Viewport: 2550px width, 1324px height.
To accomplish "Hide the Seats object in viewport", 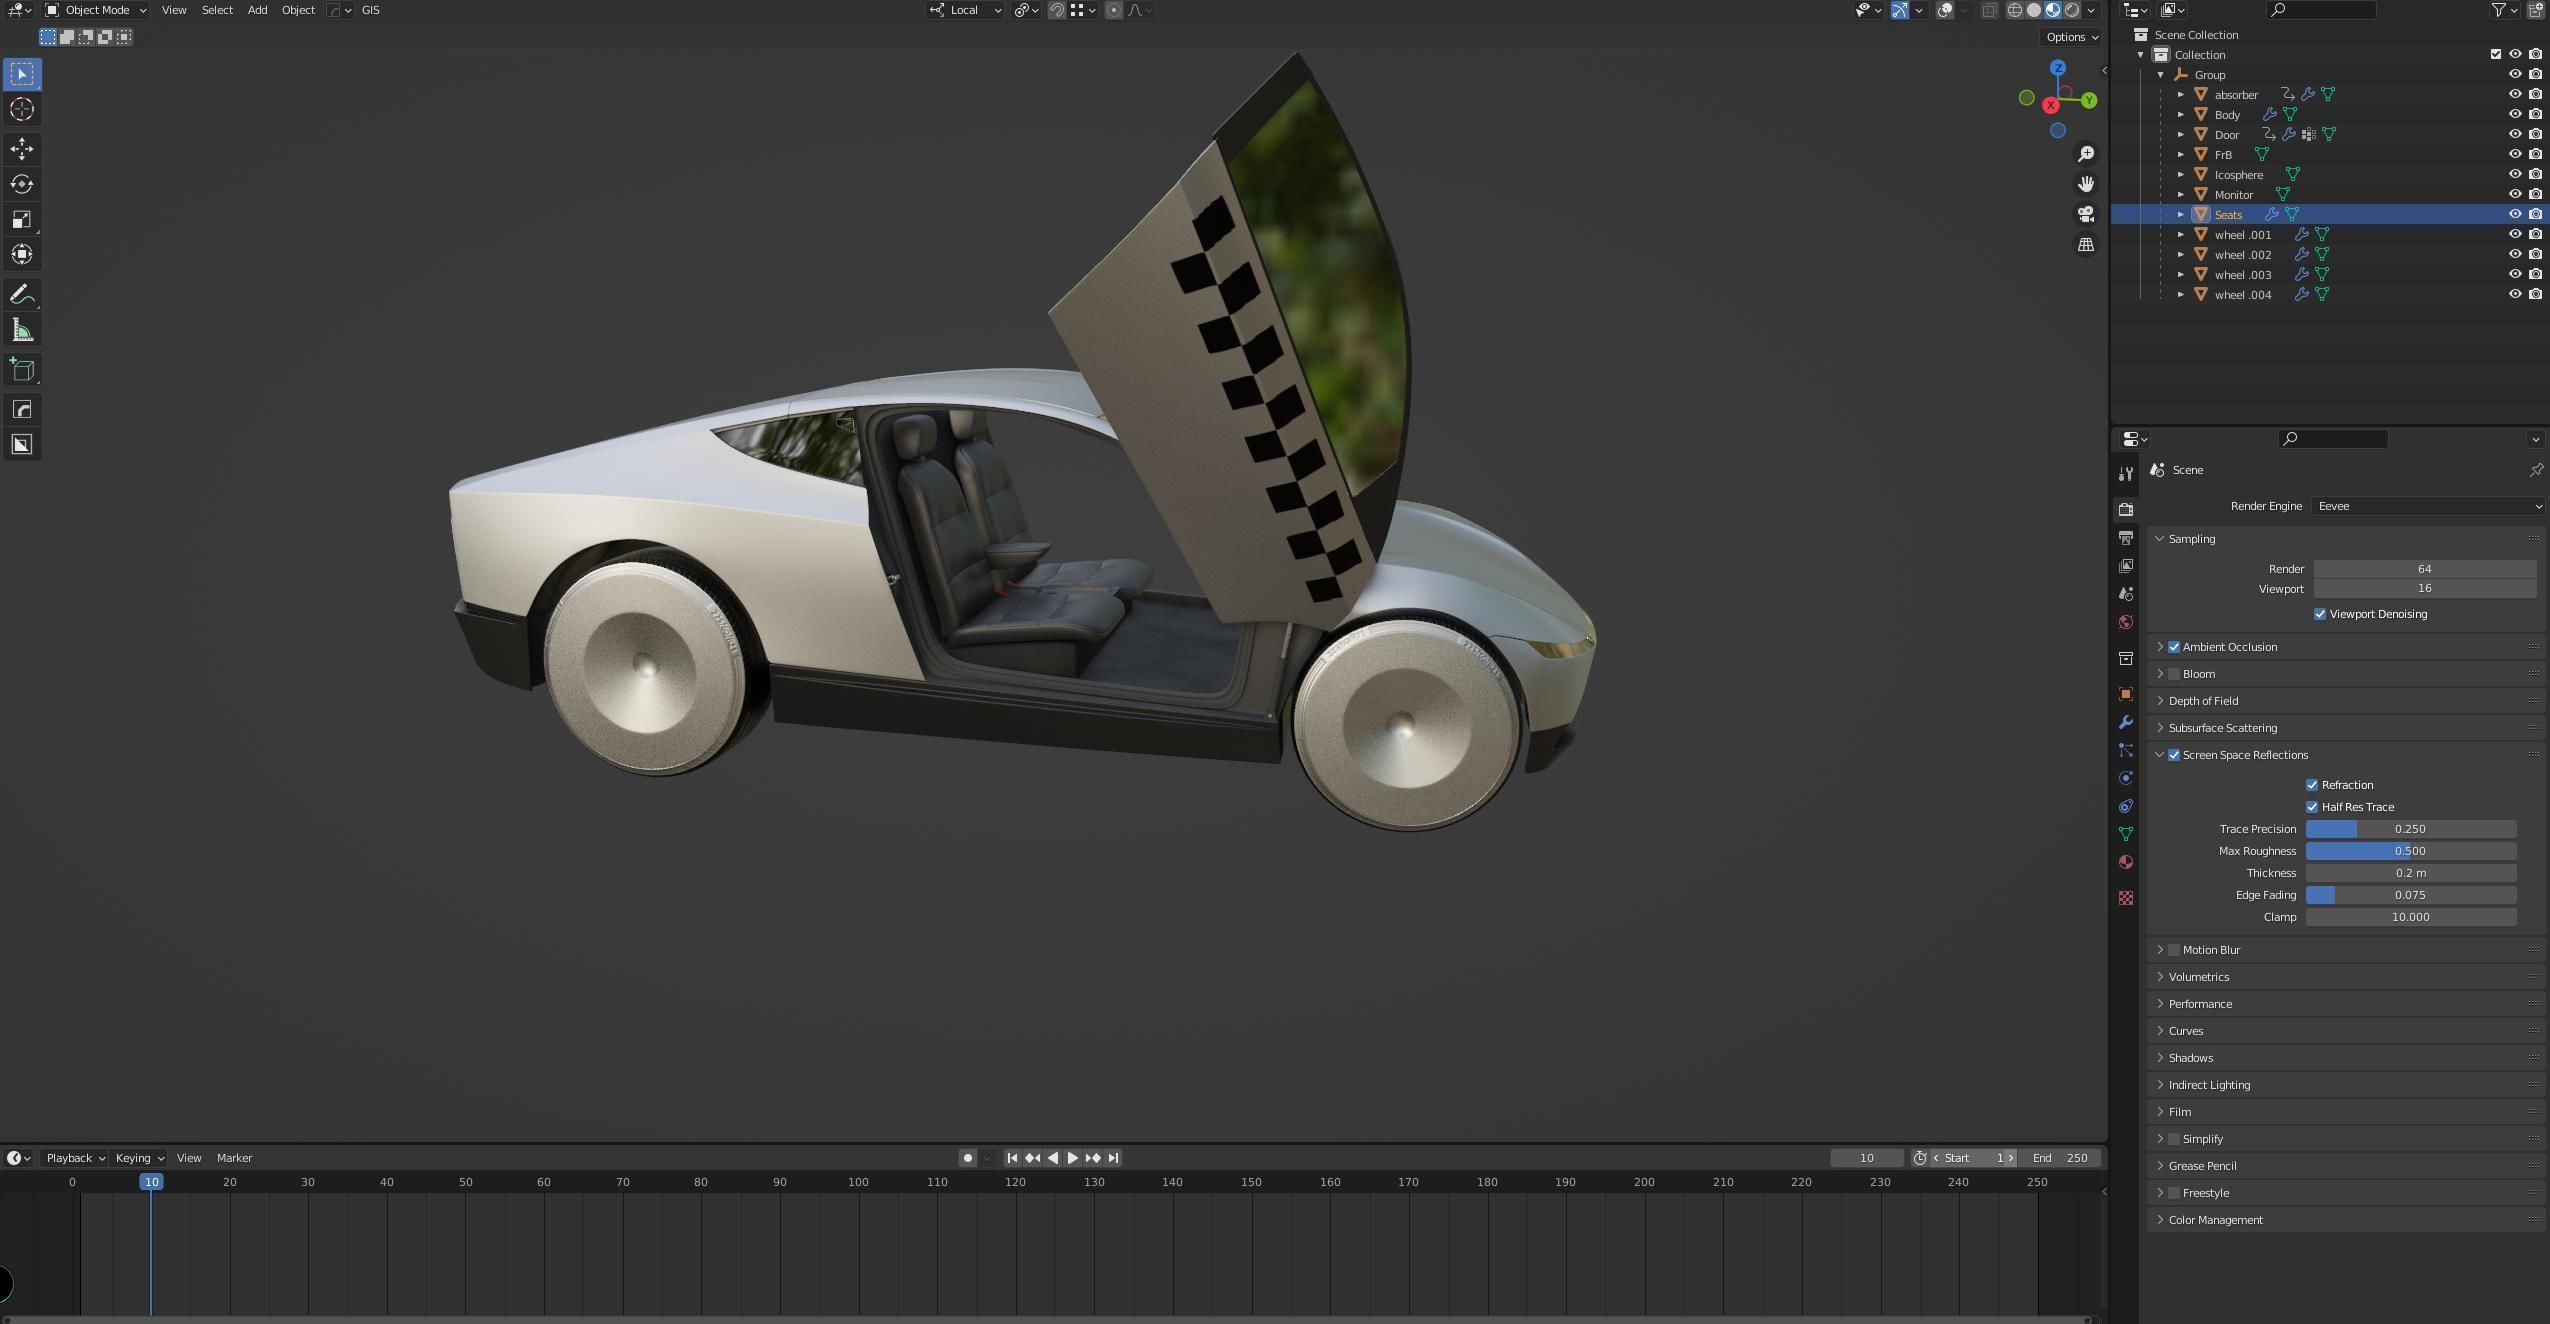I will coord(2515,214).
